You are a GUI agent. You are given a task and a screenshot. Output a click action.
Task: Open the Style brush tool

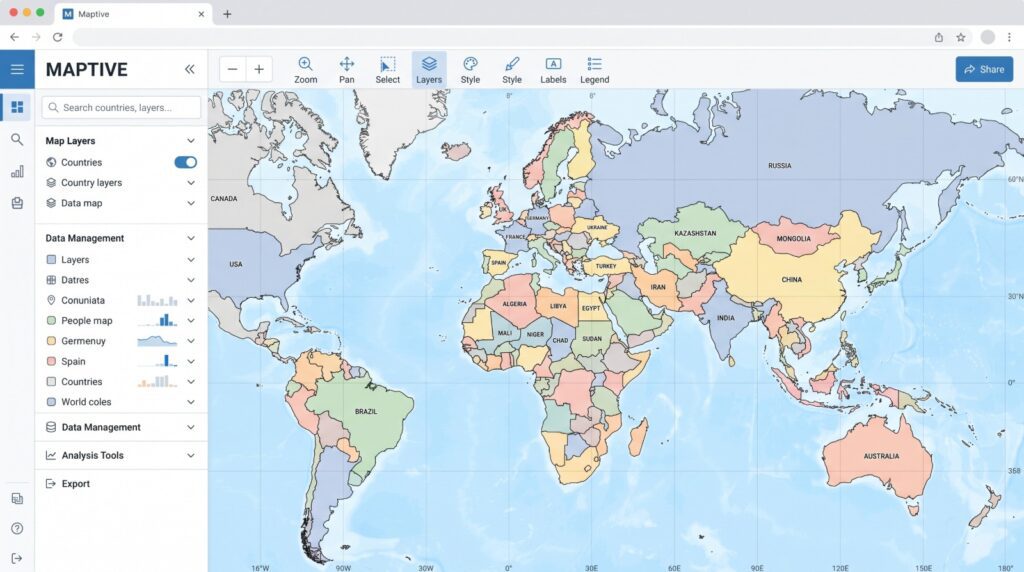tap(512, 70)
